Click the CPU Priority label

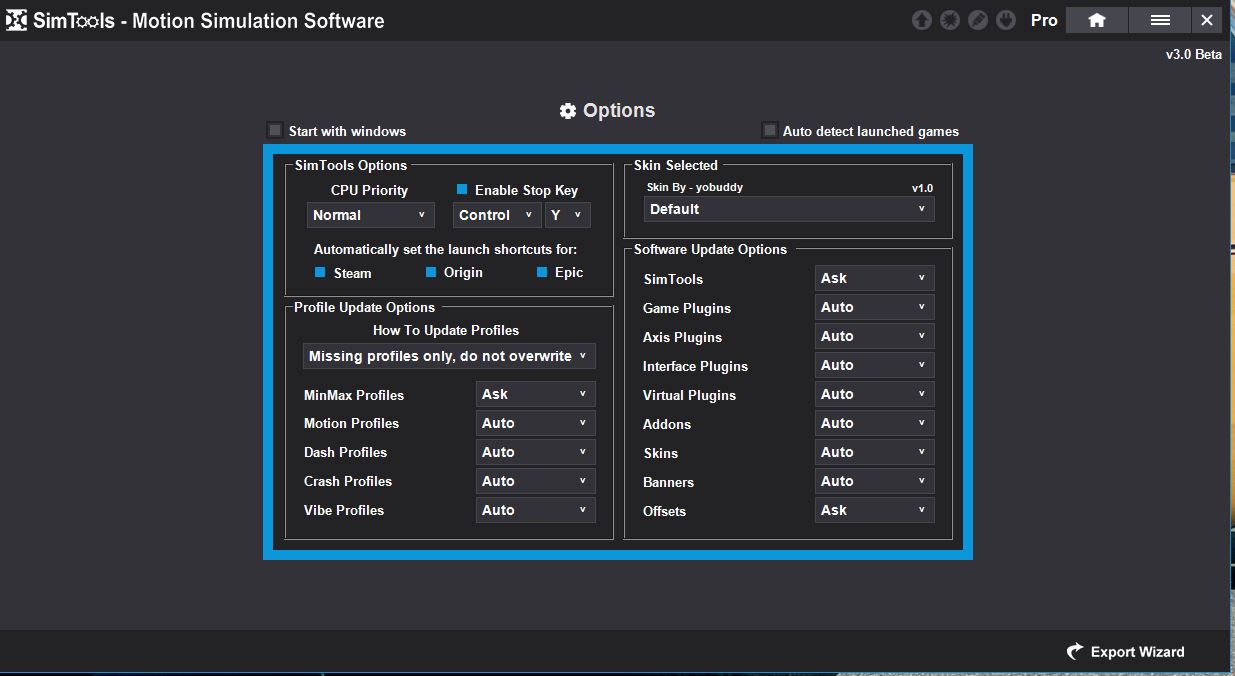[370, 190]
